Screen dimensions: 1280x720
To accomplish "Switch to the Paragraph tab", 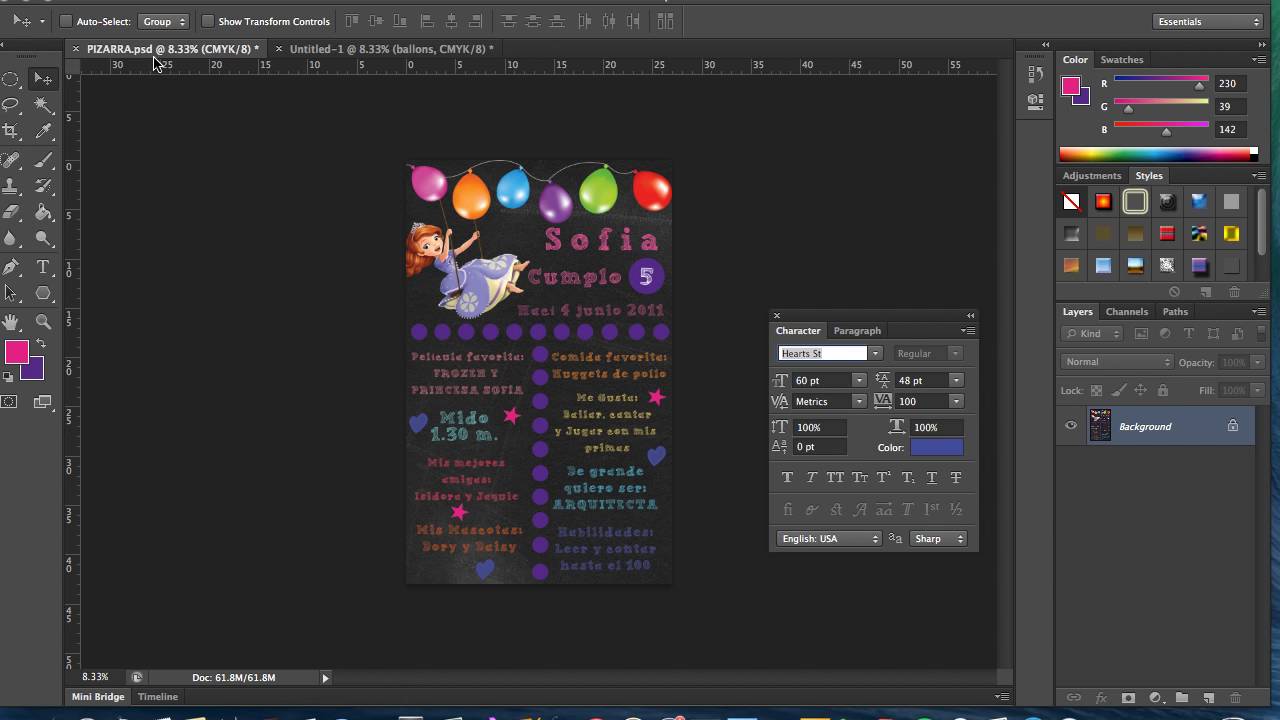I will [857, 330].
